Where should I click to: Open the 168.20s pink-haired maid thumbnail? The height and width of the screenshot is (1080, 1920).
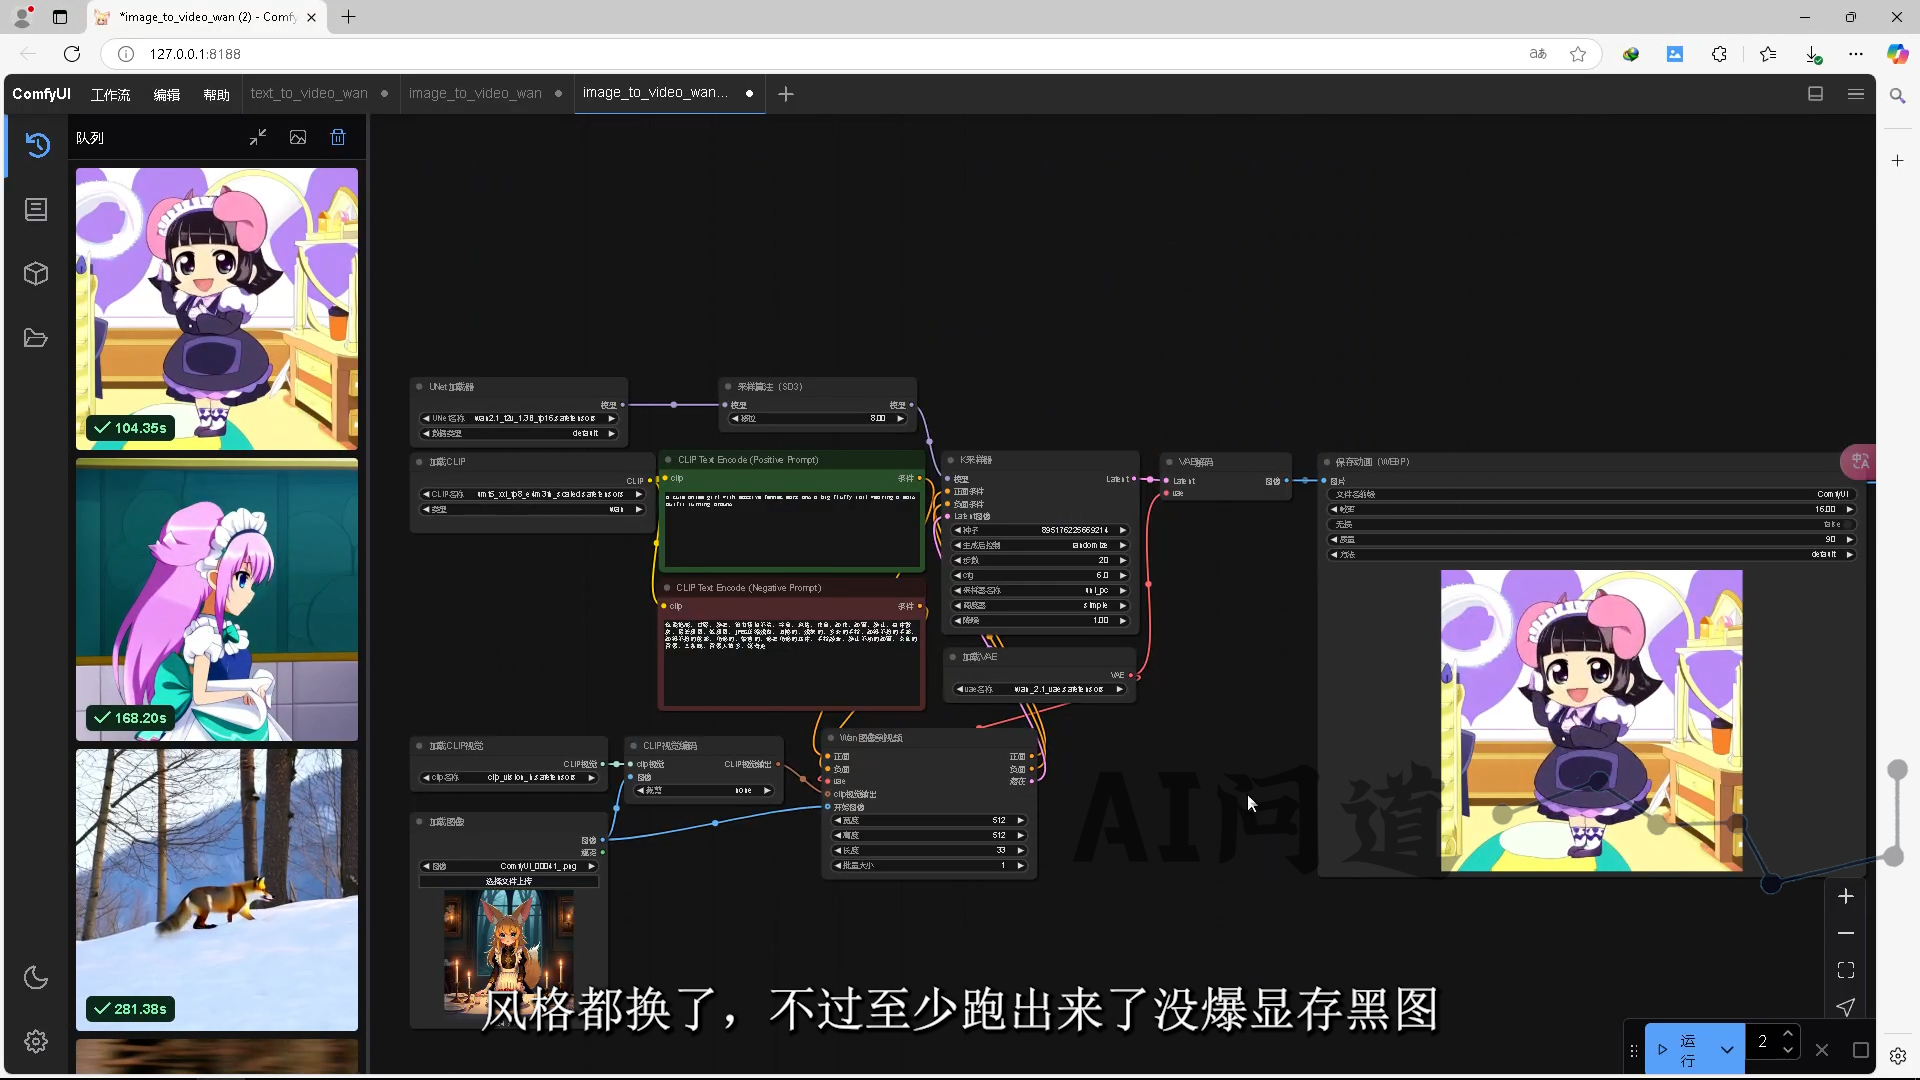[x=217, y=600]
